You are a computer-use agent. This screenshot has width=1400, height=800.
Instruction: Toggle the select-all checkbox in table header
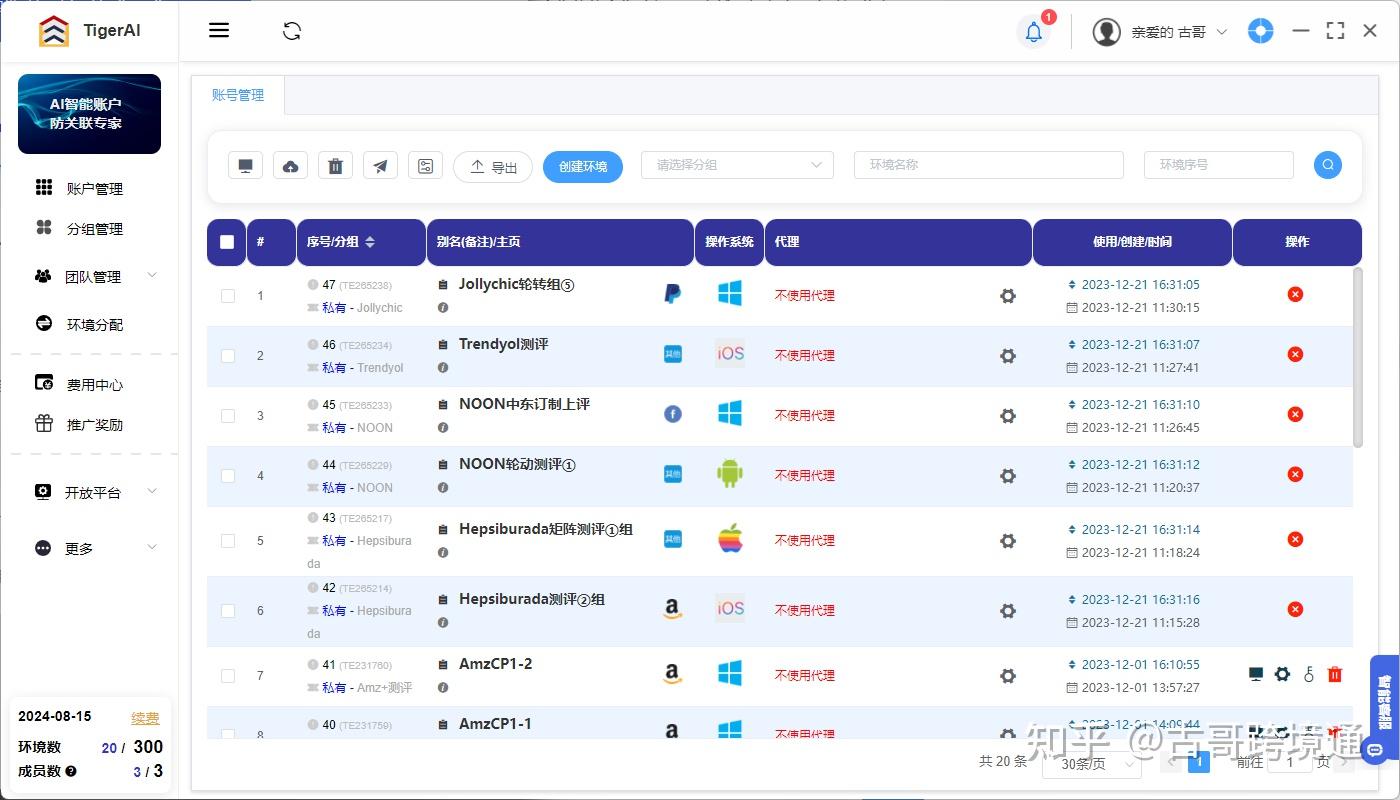coord(226,241)
